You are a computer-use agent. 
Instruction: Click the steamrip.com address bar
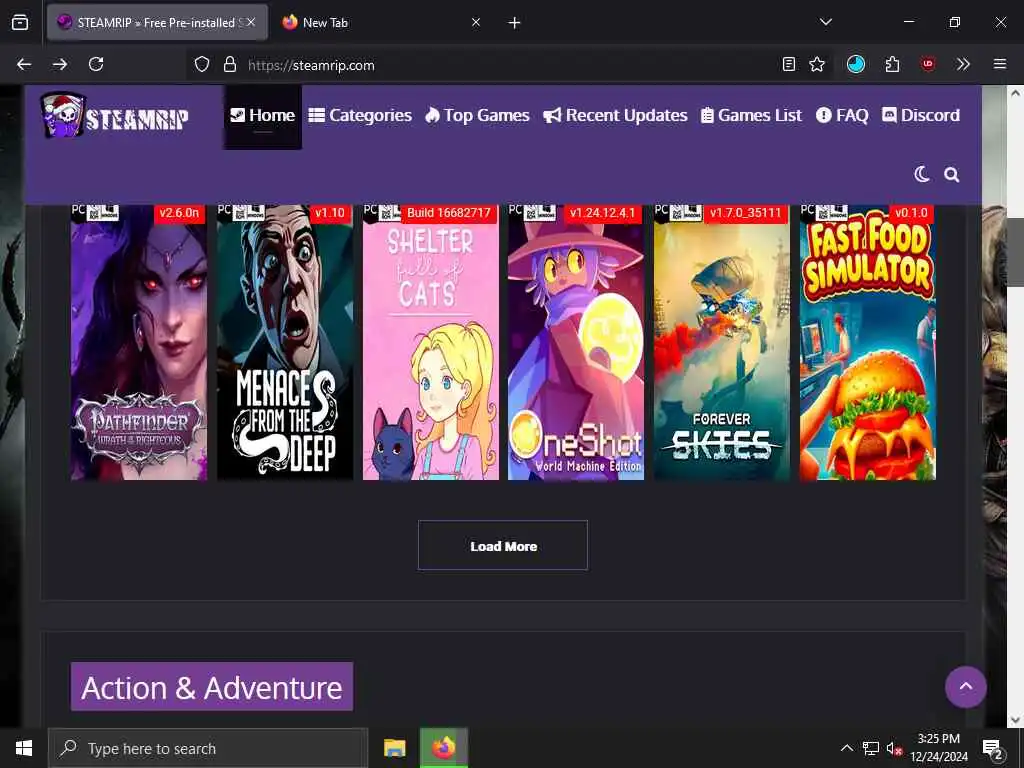click(x=509, y=65)
